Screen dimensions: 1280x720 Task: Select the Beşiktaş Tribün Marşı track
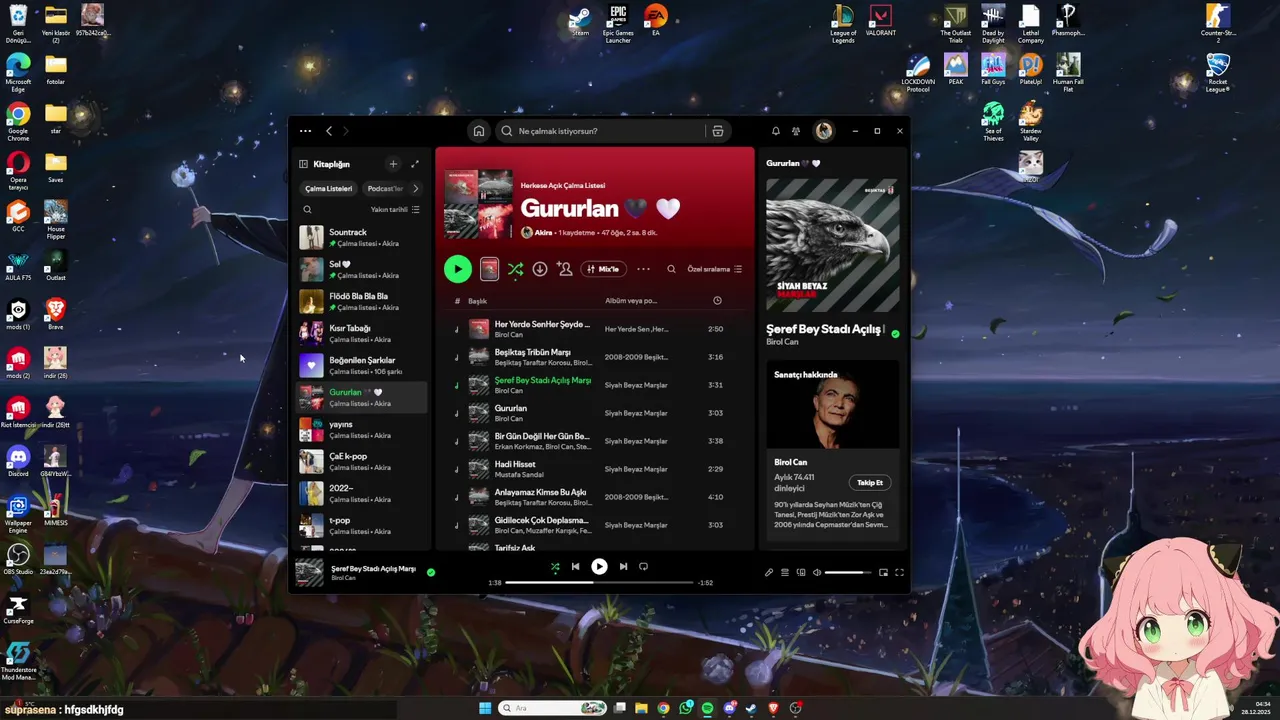click(595, 357)
